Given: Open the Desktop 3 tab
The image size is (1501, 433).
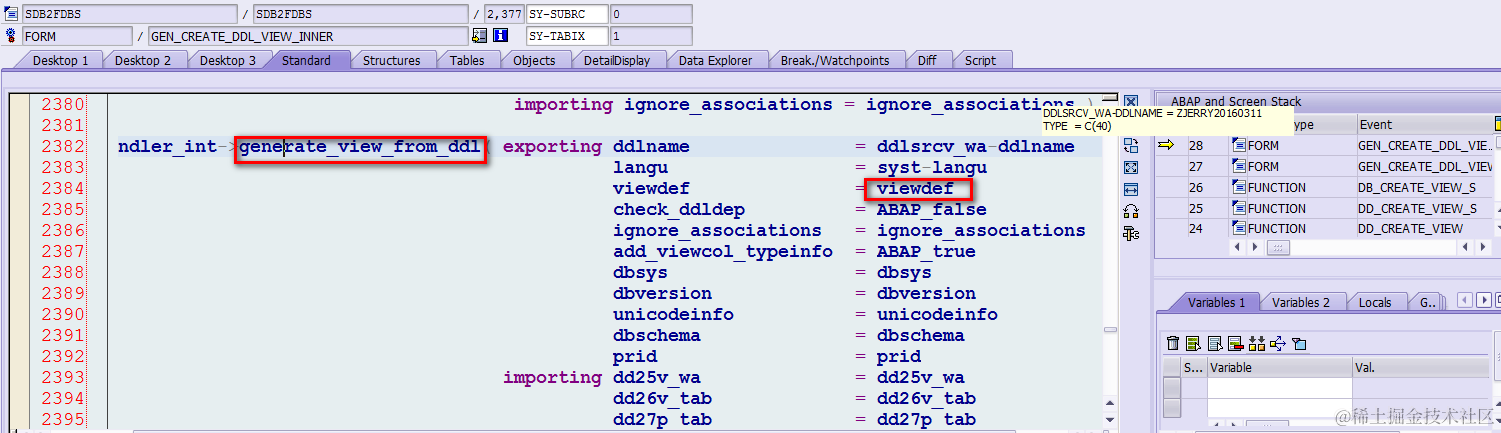Looking at the screenshot, I should tap(227, 60).
